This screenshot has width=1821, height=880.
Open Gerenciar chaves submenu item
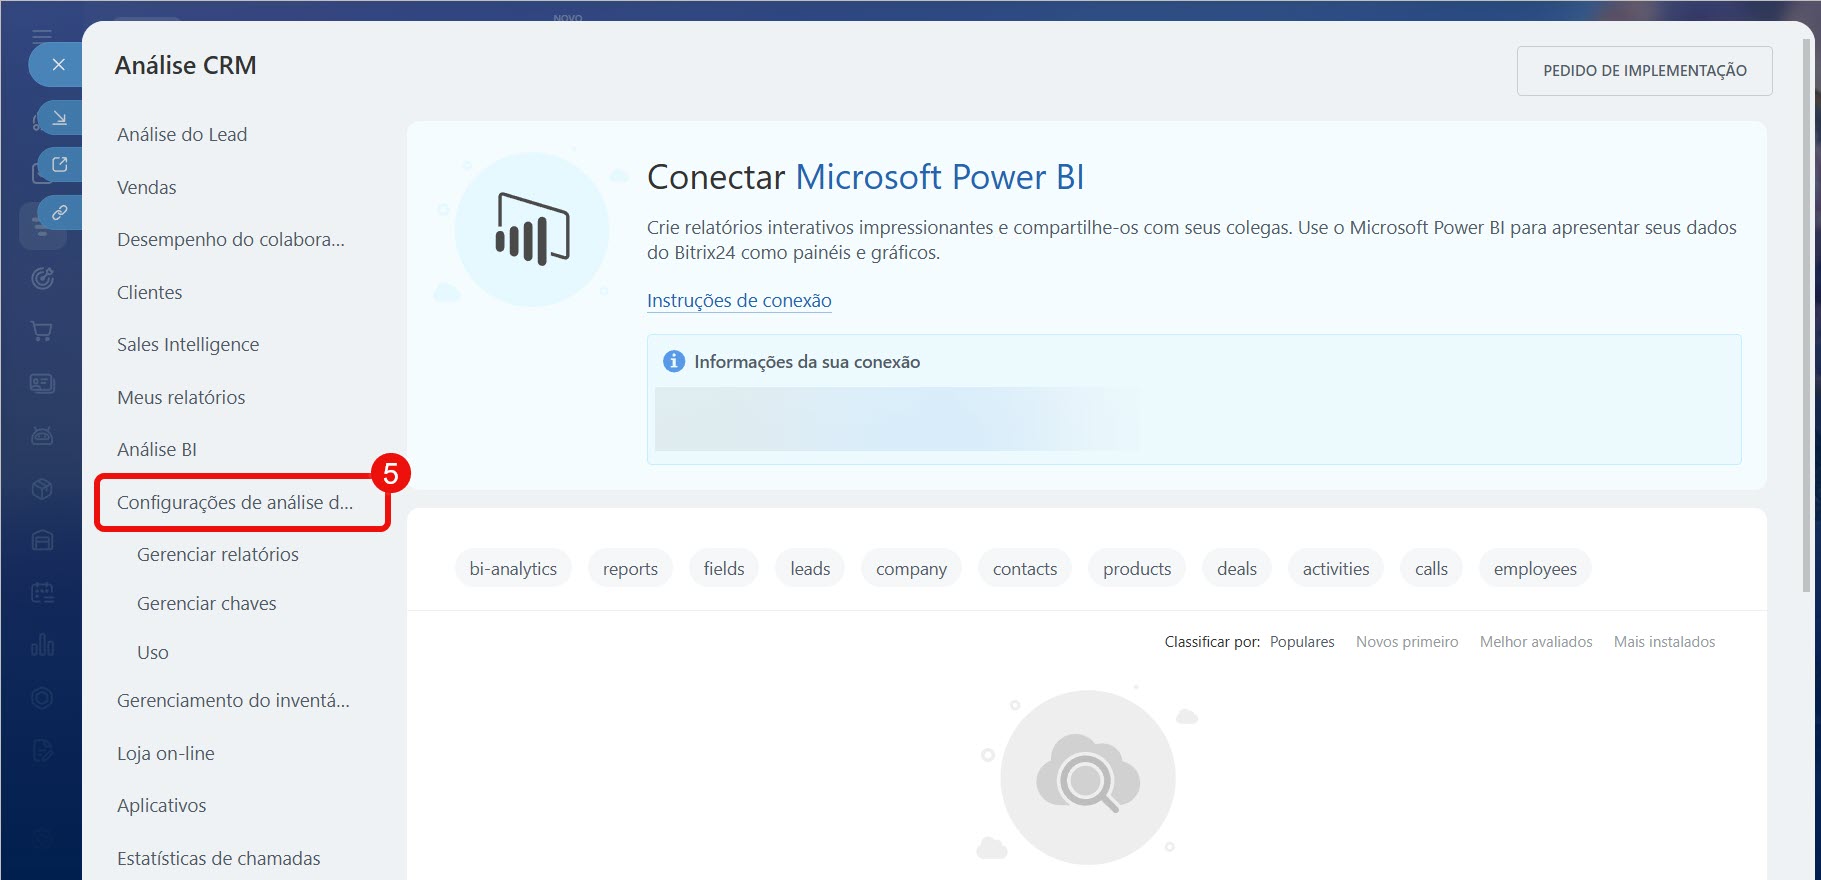coord(207,604)
